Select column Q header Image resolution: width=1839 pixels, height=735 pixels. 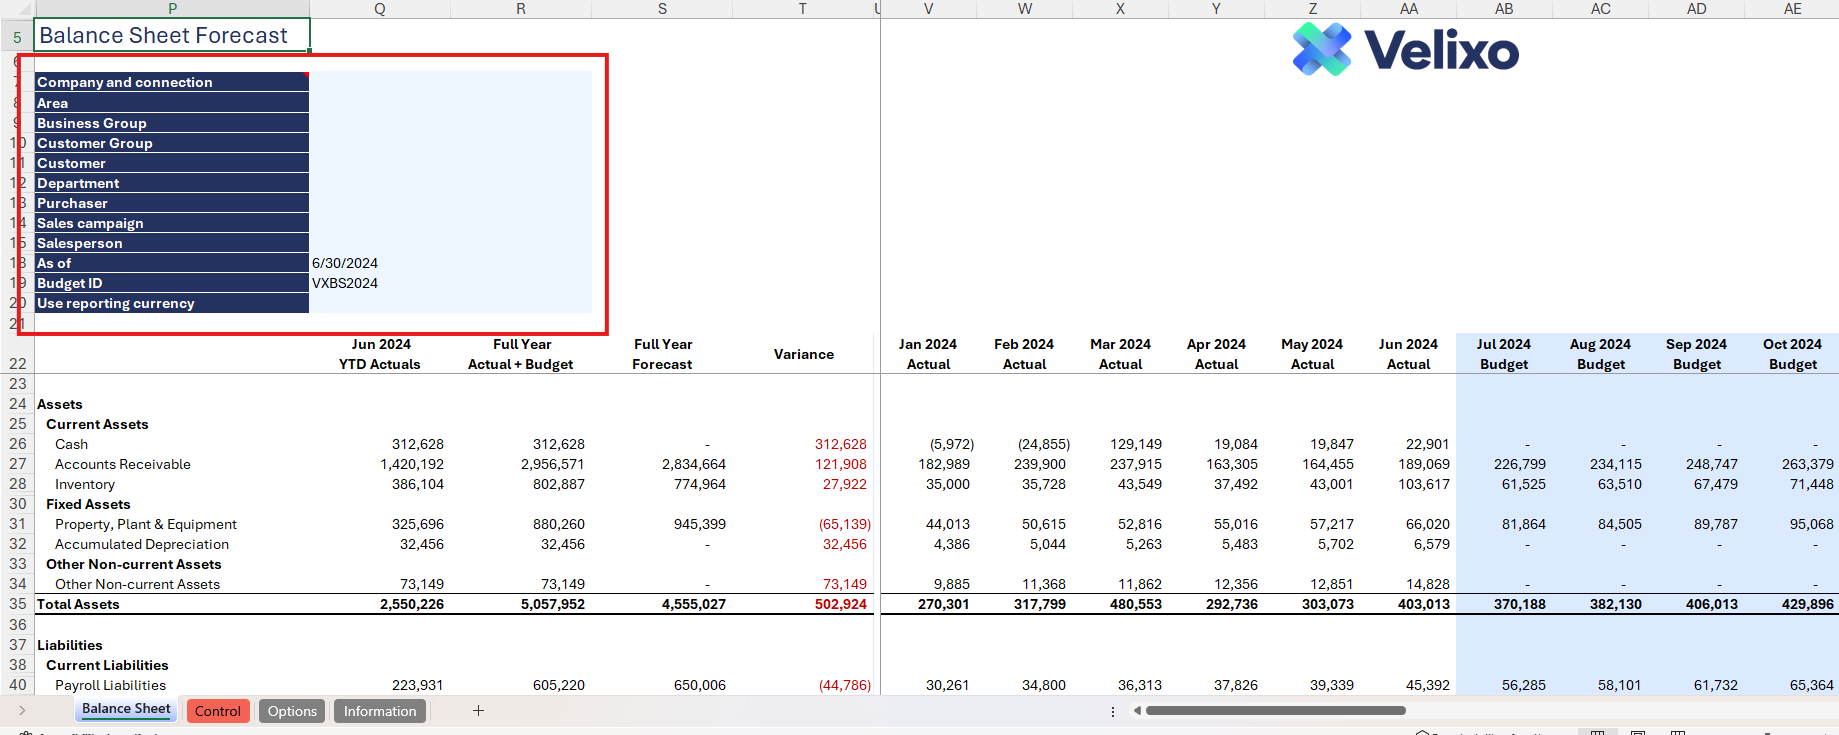pos(380,9)
